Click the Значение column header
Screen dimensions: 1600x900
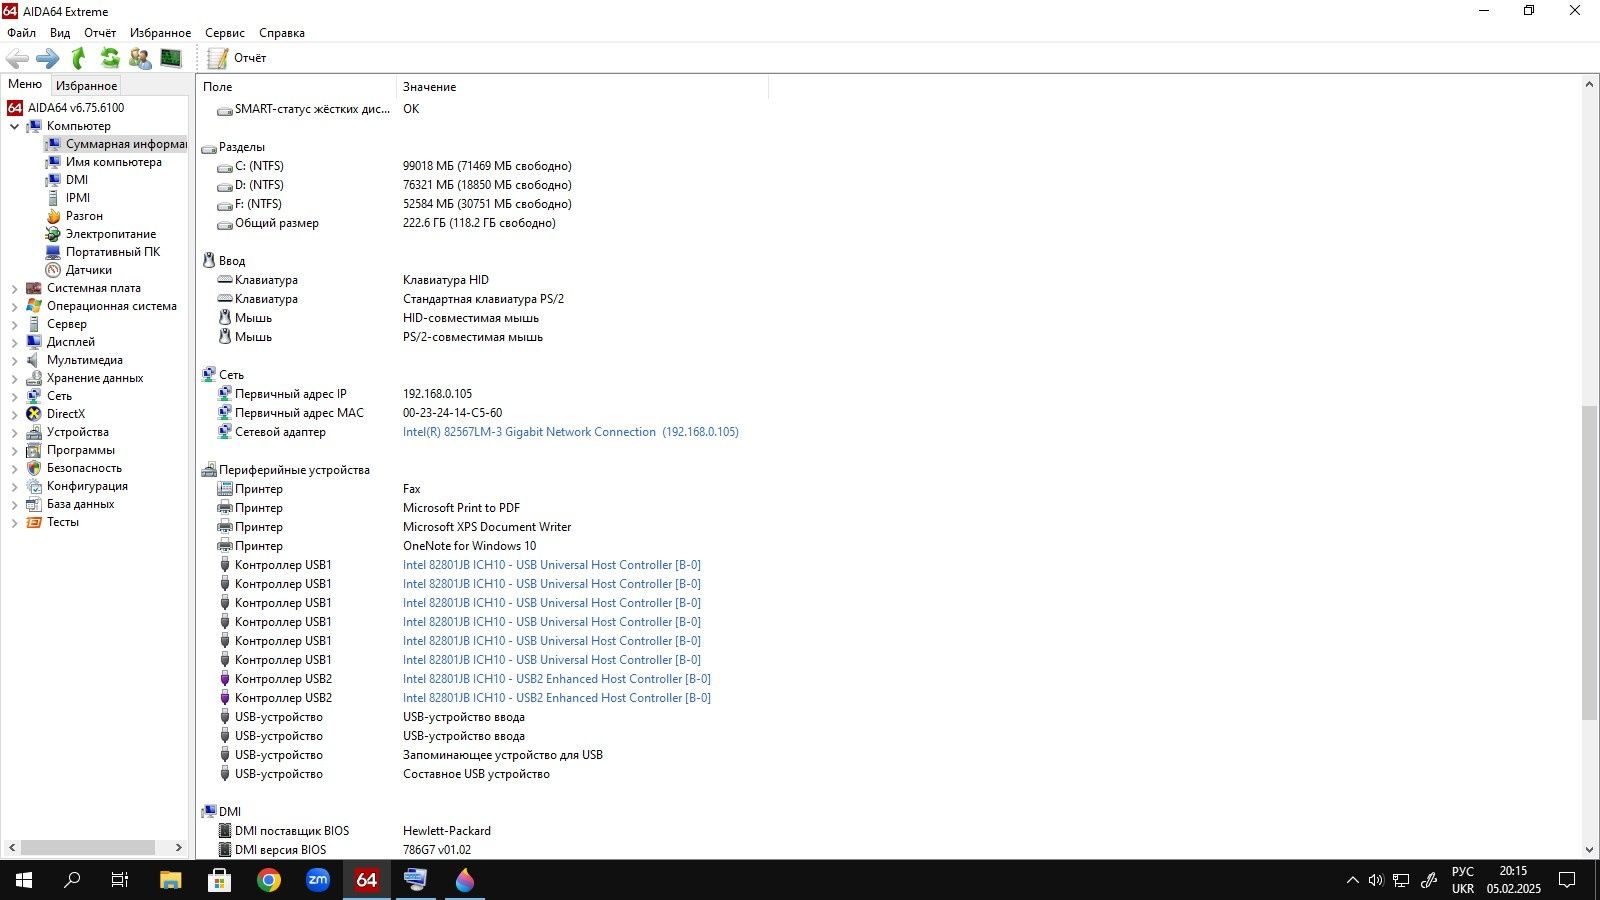tap(583, 87)
